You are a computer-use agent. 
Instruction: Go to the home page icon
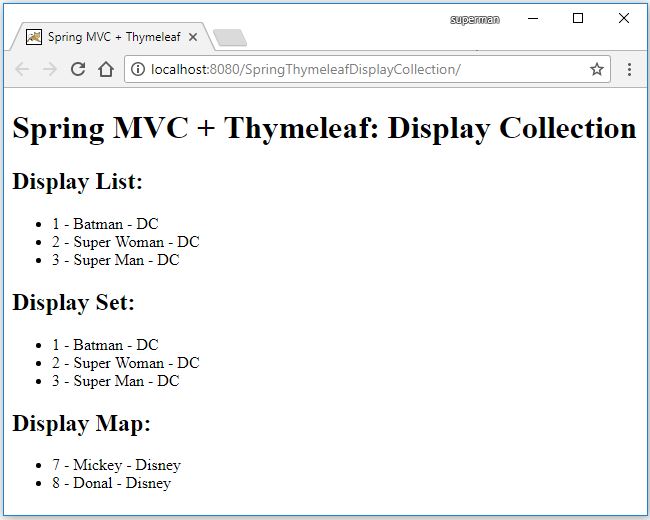click(106, 69)
